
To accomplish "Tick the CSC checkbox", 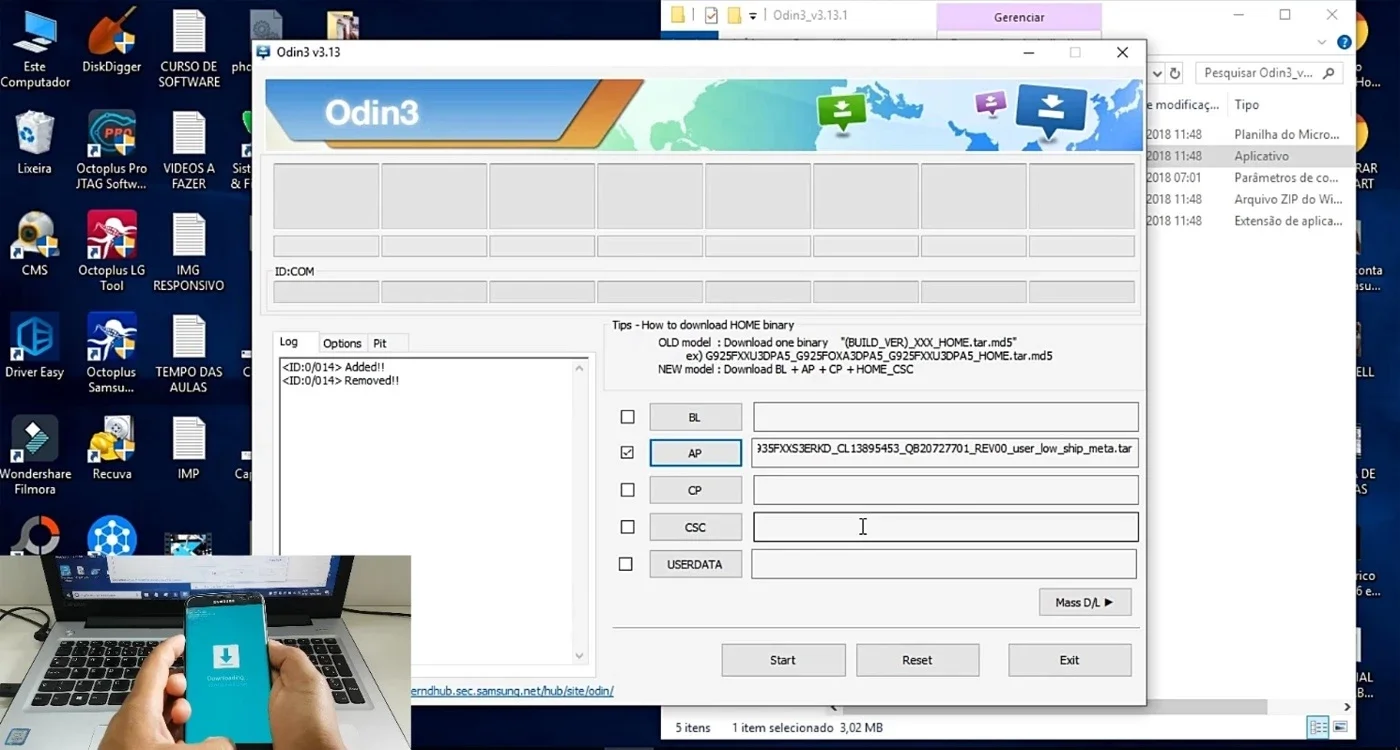I will click(627, 527).
